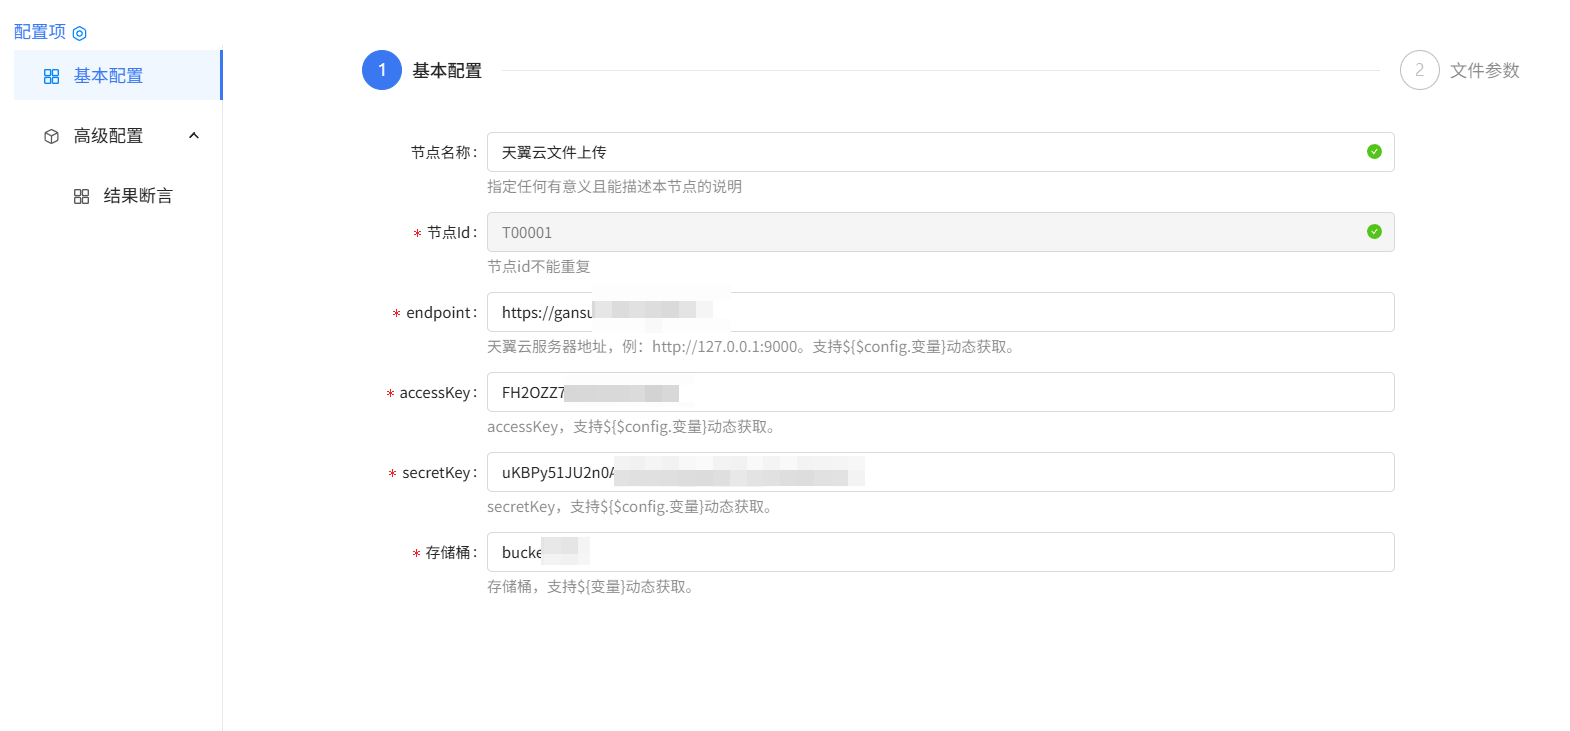Select 结果断言 in the sidebar
Screen dimensions: 1570x731
[x=138, y=196]
